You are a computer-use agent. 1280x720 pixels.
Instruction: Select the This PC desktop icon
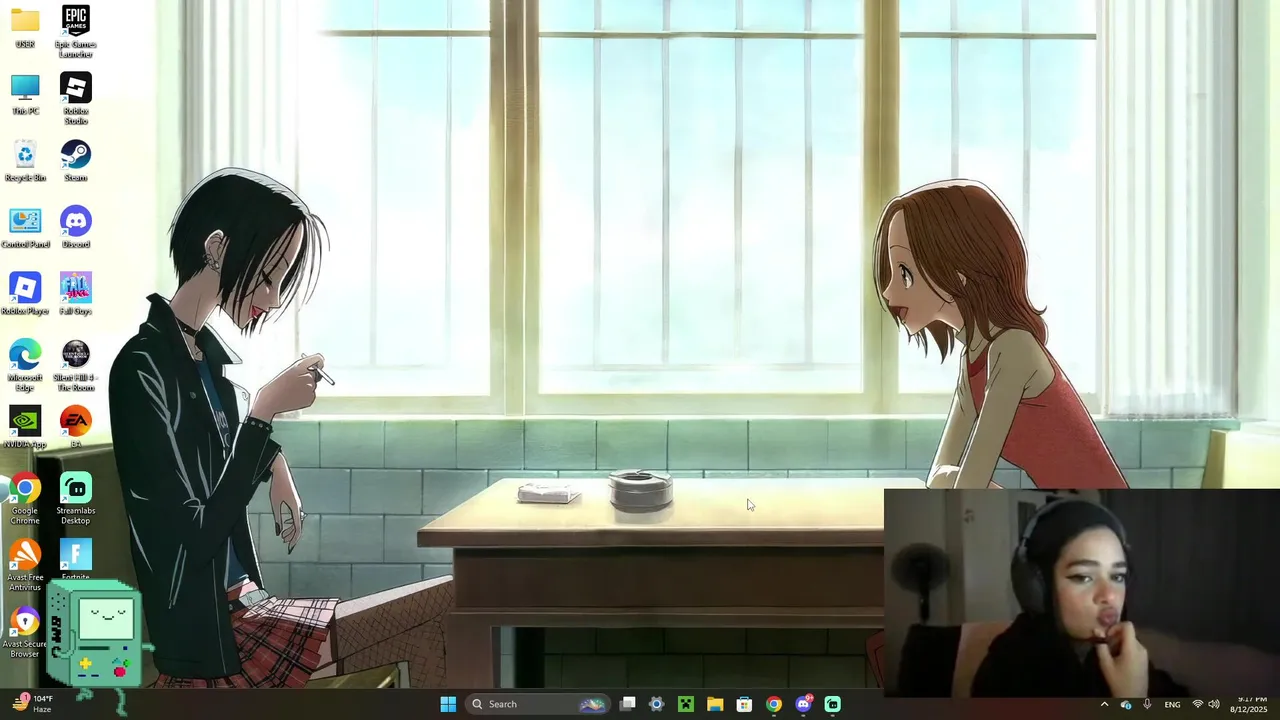click(25, 94)
